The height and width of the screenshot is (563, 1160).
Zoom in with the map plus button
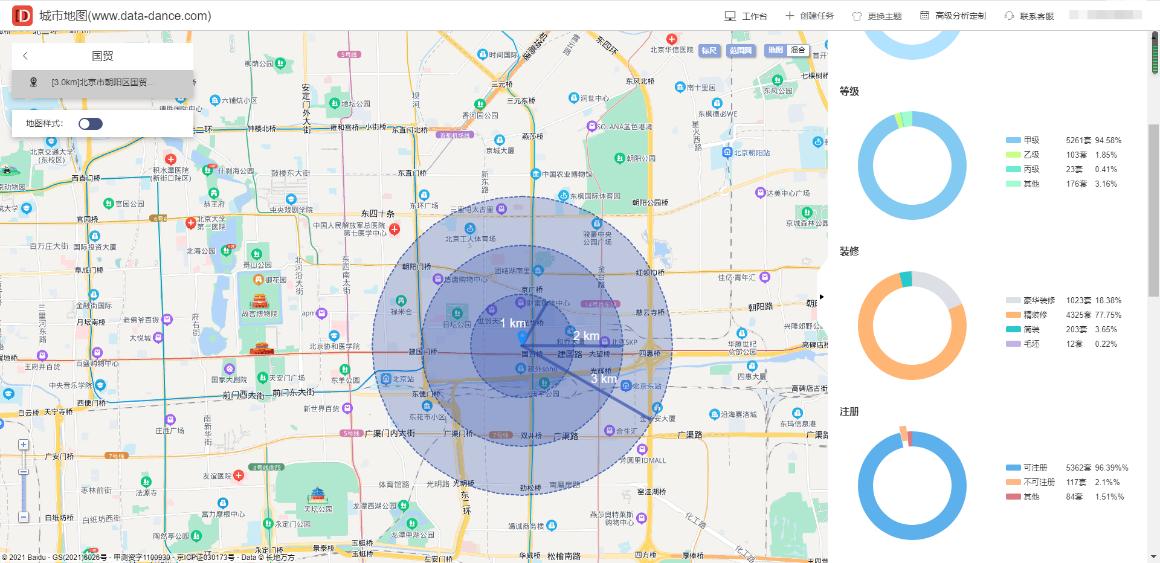(x=24, y=445)
